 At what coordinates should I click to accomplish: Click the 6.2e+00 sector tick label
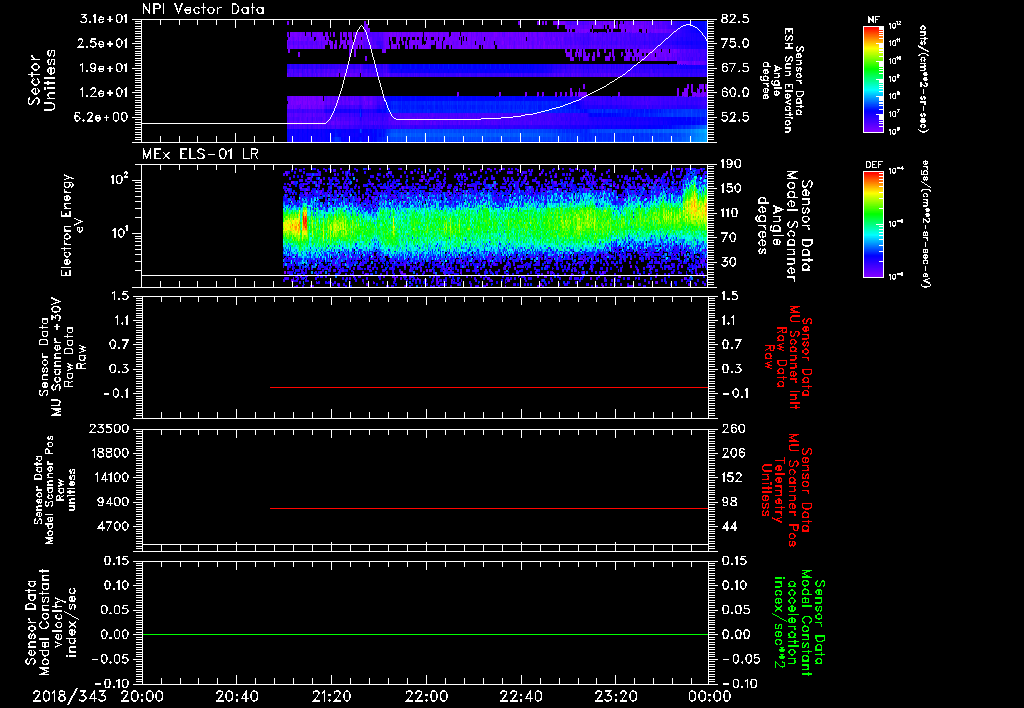pyautogui.click(x=104, y=117)
